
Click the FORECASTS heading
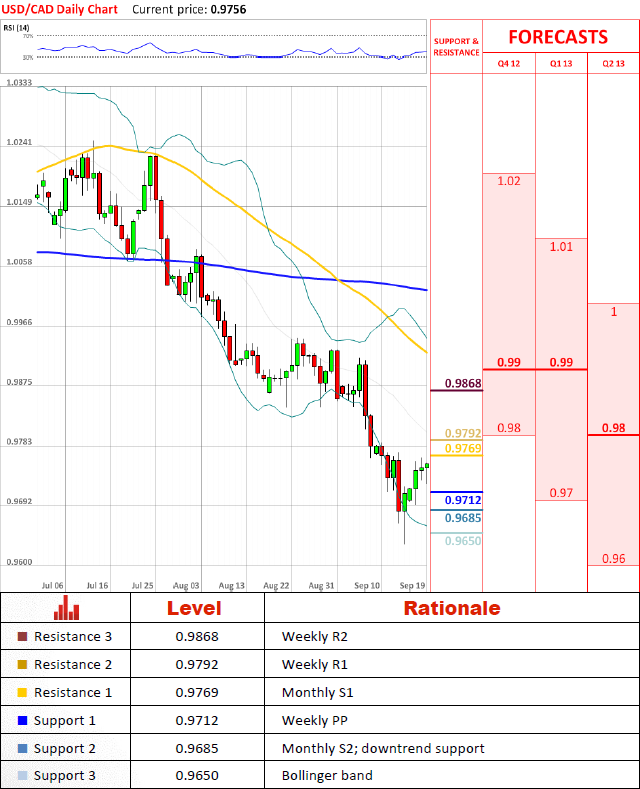pyautogui.click(x=558, y=37)
